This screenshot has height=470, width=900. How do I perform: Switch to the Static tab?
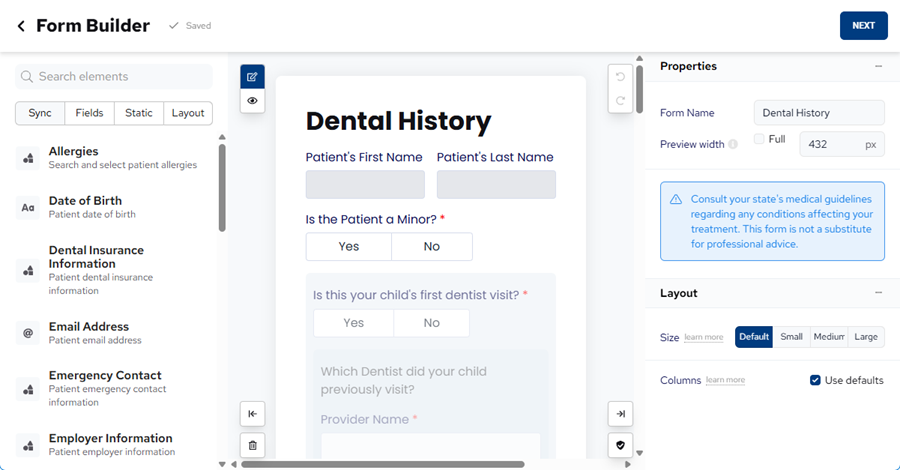pyautogui.click(x=139, y=113)
